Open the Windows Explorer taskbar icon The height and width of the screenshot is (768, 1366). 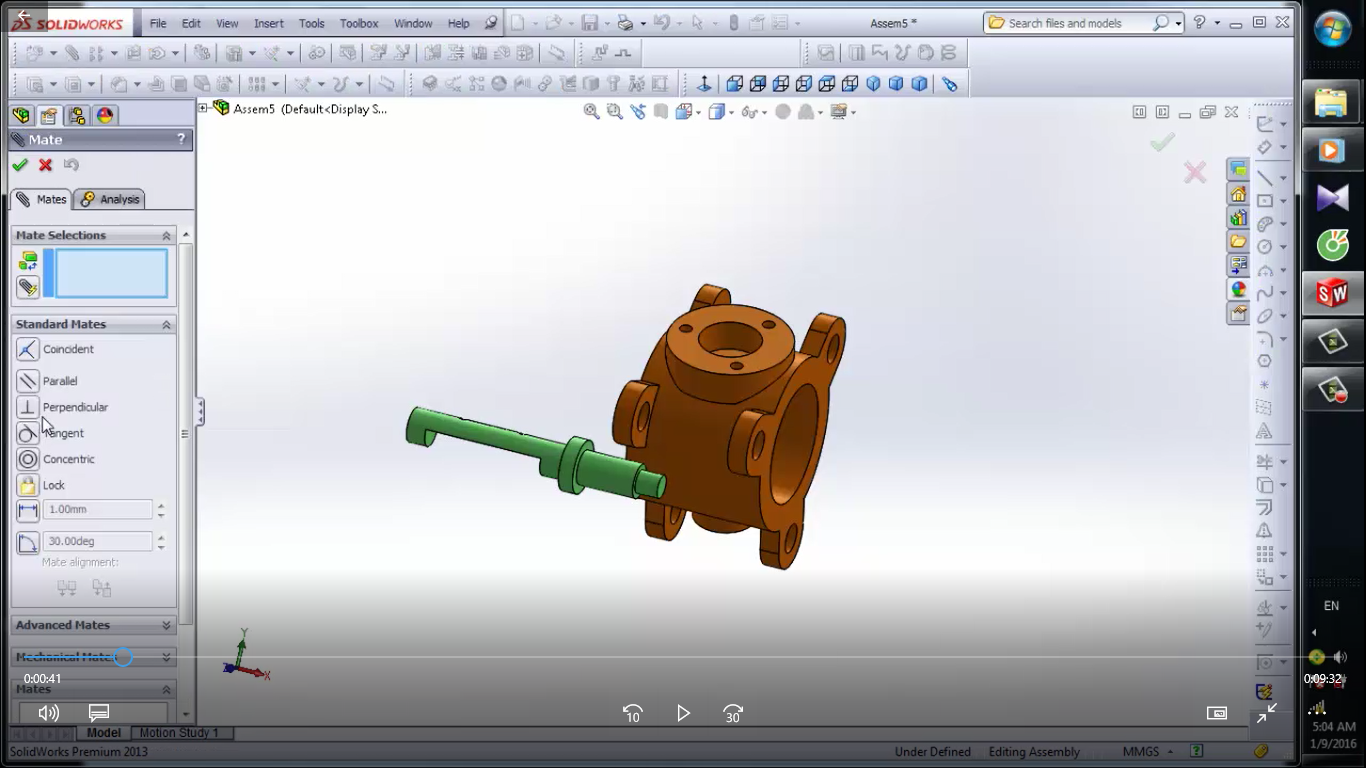coord(1332,102)
